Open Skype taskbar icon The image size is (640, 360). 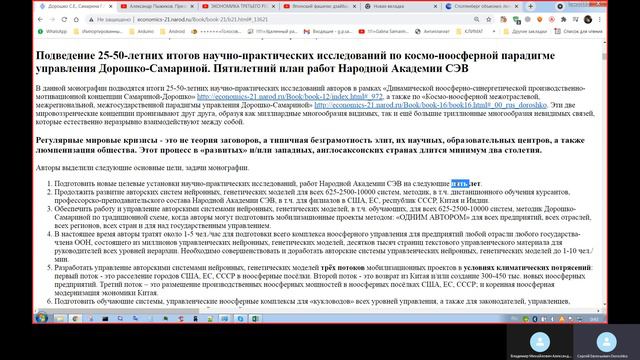[240, 318]
